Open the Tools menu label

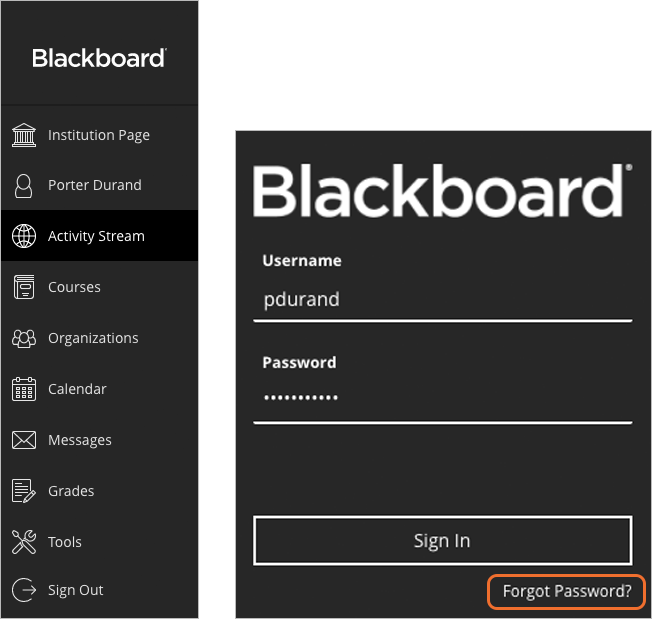64,542
